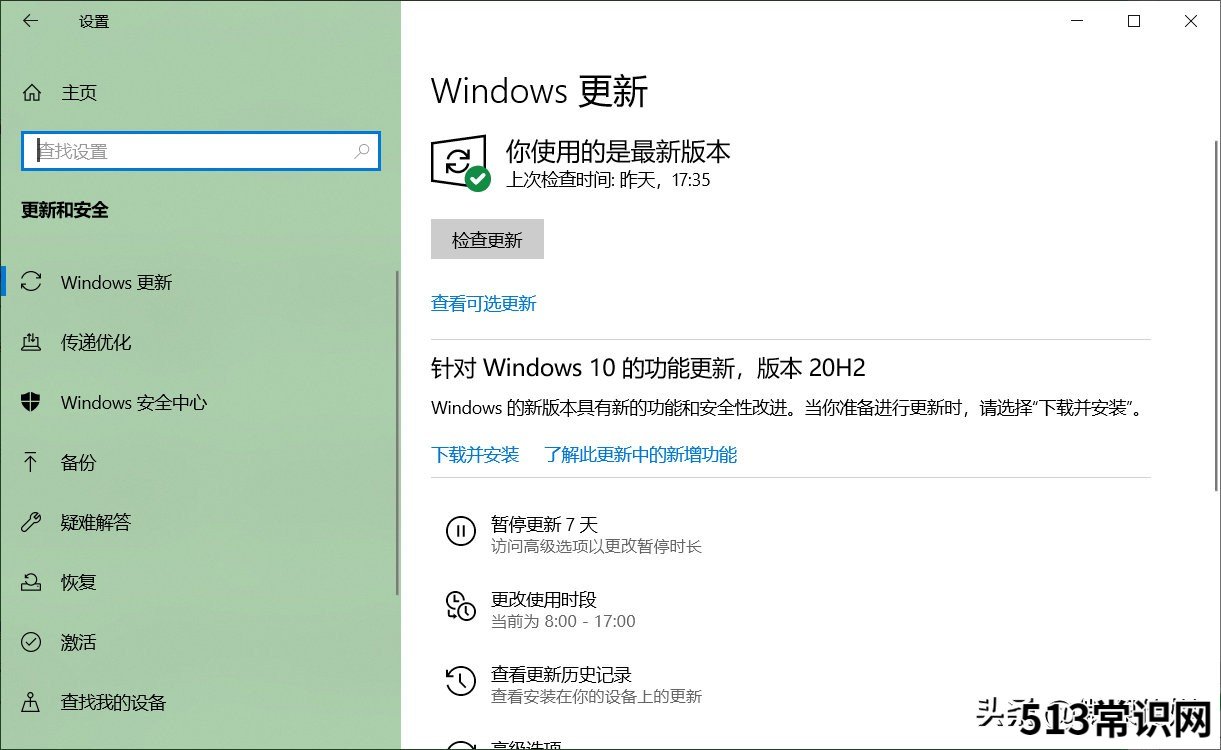The height and width of the screenshot is (750, 1221).
Task: Click the update status icon with green check
Action: pos(460,163)
